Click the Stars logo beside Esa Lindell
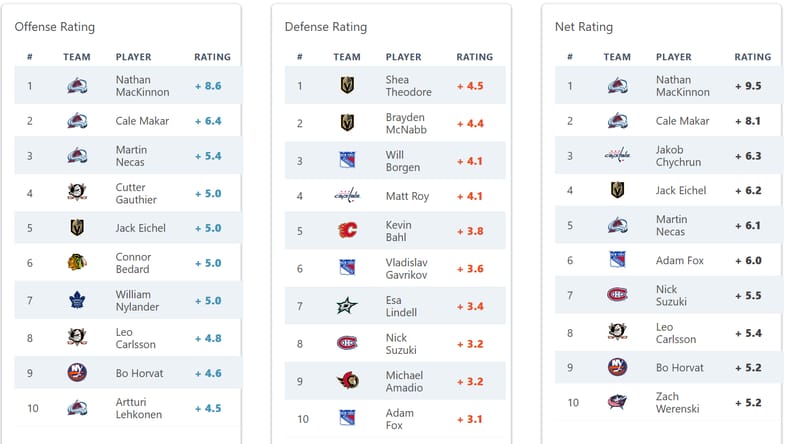Screen dimensions: 788x444 tap(347, 306)
